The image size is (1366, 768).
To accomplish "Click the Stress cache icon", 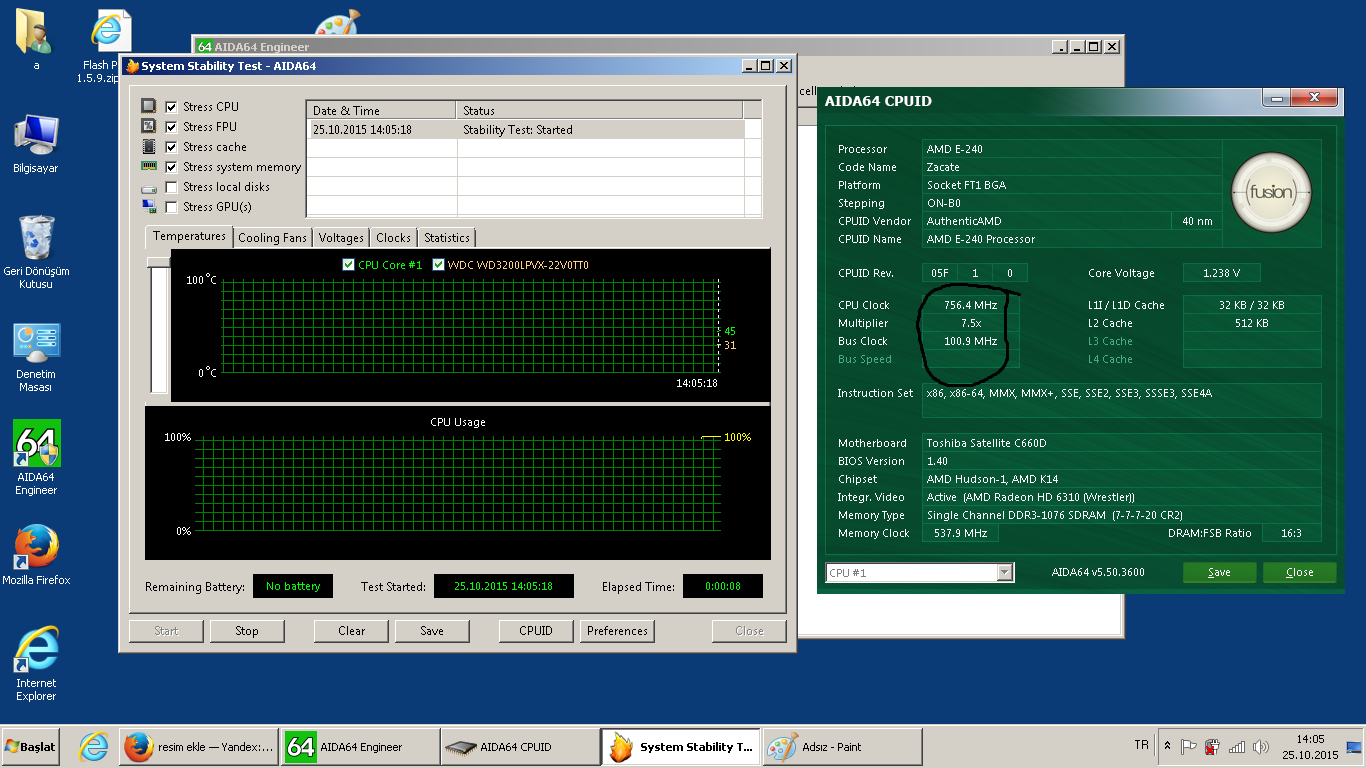I will [149, 146].
